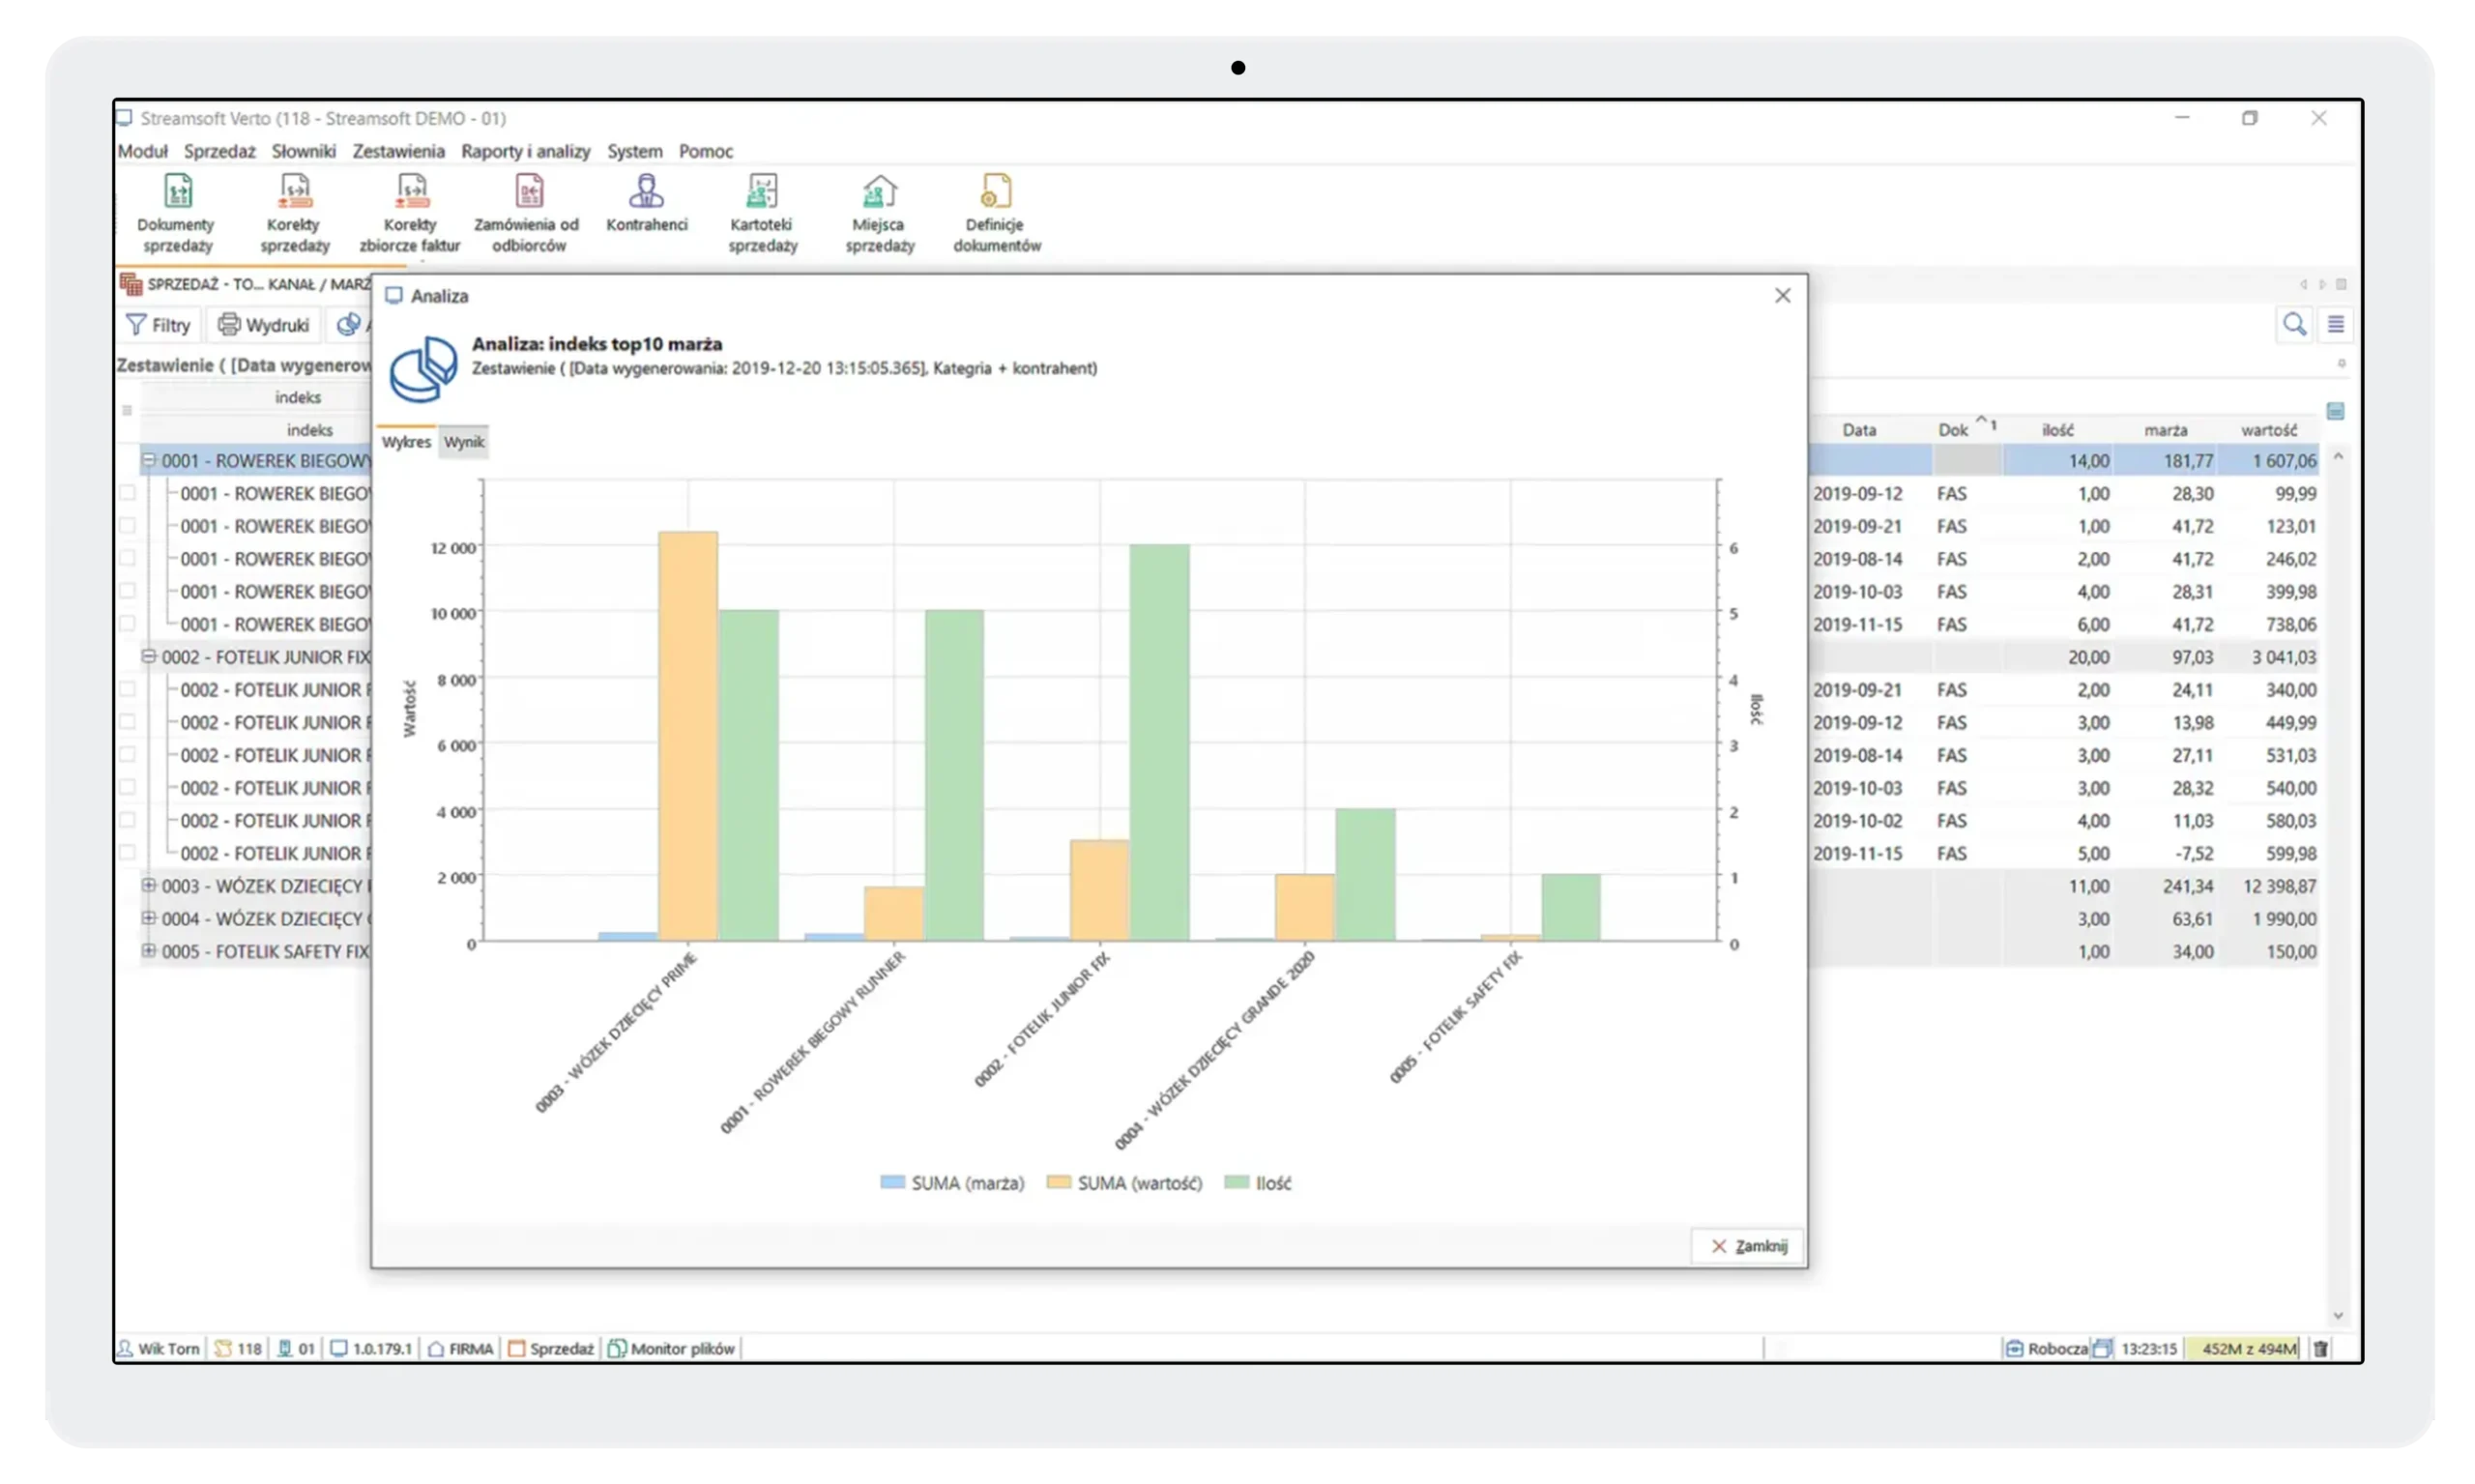Open Dokumenty sprzedaży toolbar icon

click(177, 191)
